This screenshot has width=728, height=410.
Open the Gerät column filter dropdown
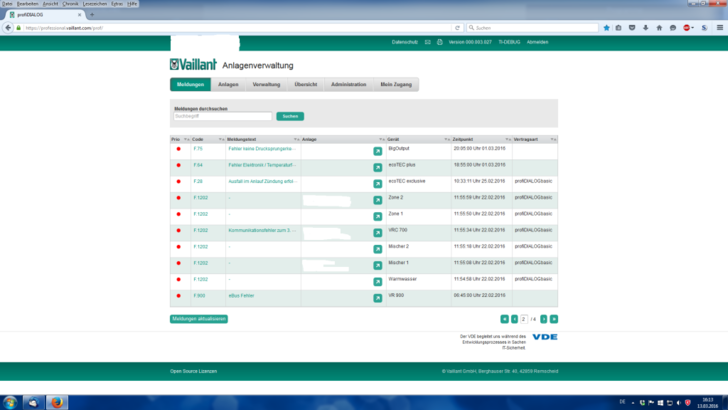[445, 139]
